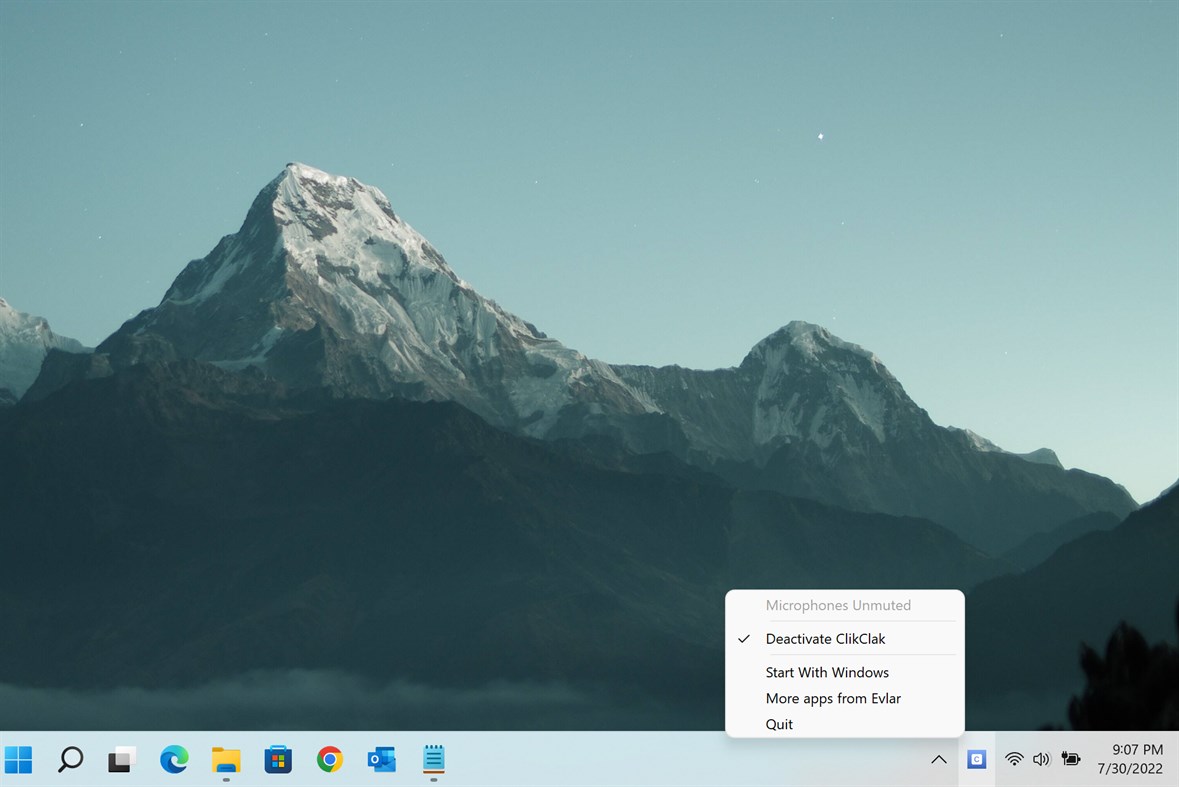This screenshot has width=1179, height=787.
Task: Open File Explorer from the taskbar
Action: (x=226, y=760)
